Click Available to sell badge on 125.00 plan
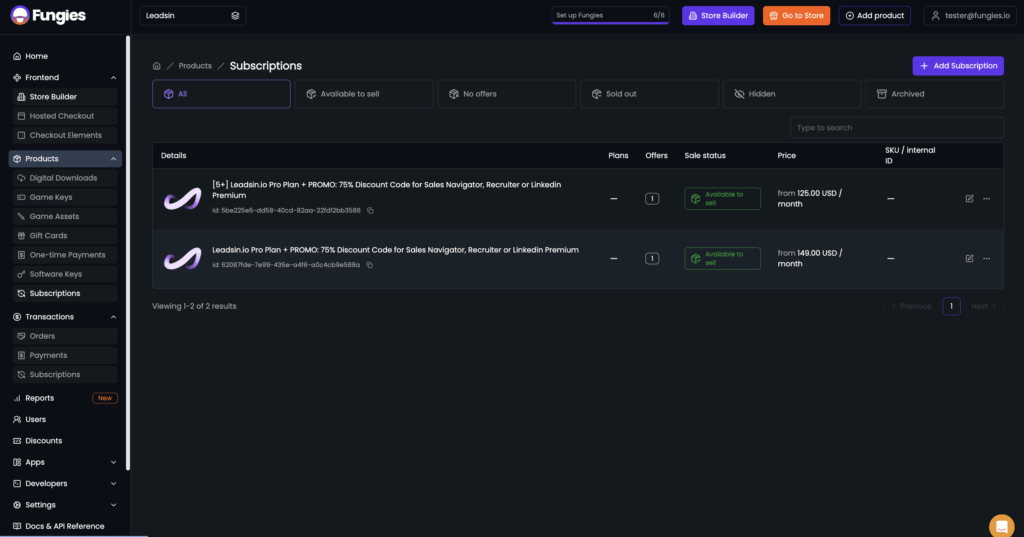This screenshot has height=537, width=1024. [x=722, y=199]
